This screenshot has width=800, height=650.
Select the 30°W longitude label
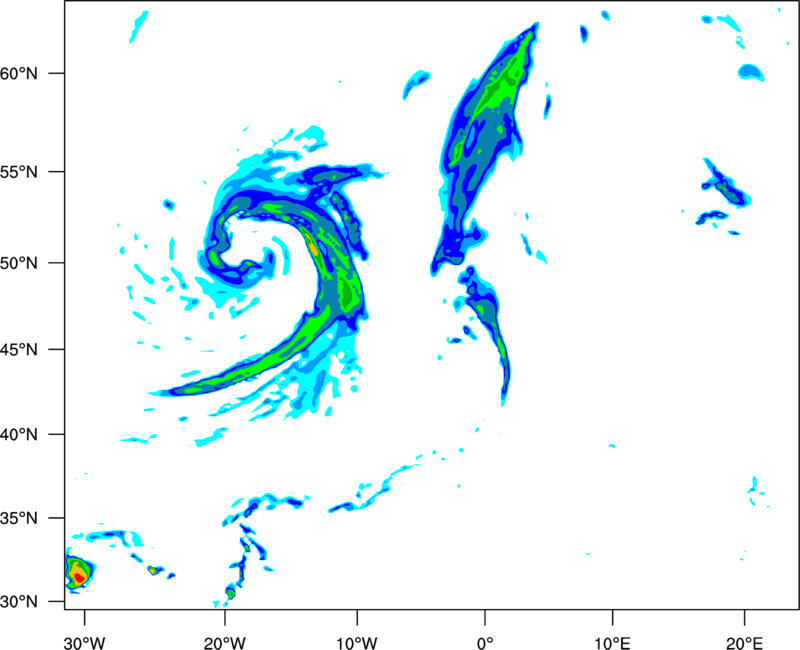click(84, 643)
